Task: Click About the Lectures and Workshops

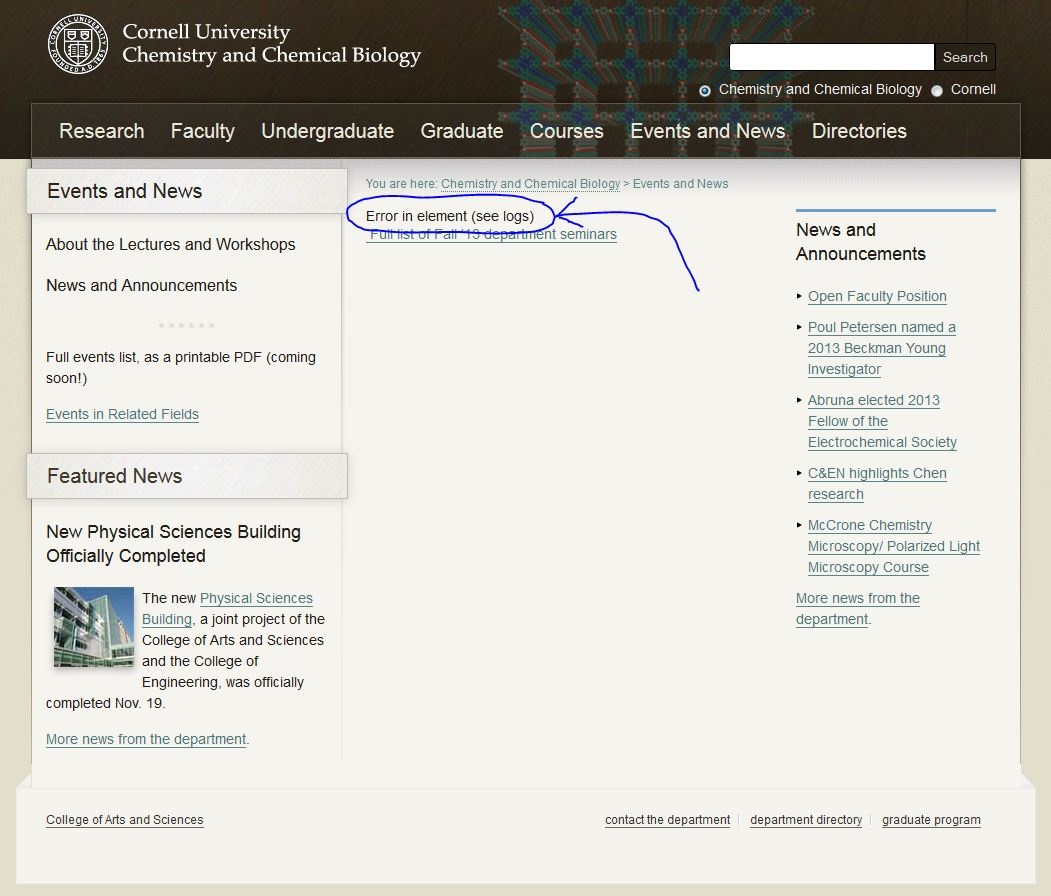Action: pyautogui.click(x=170, y=245)
